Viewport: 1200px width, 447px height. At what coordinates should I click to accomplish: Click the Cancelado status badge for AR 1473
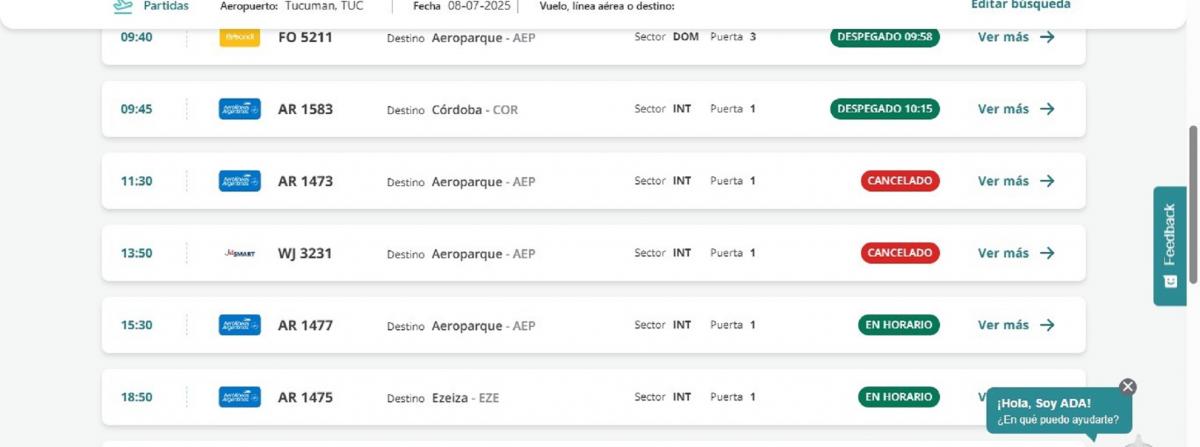[900, 181]
